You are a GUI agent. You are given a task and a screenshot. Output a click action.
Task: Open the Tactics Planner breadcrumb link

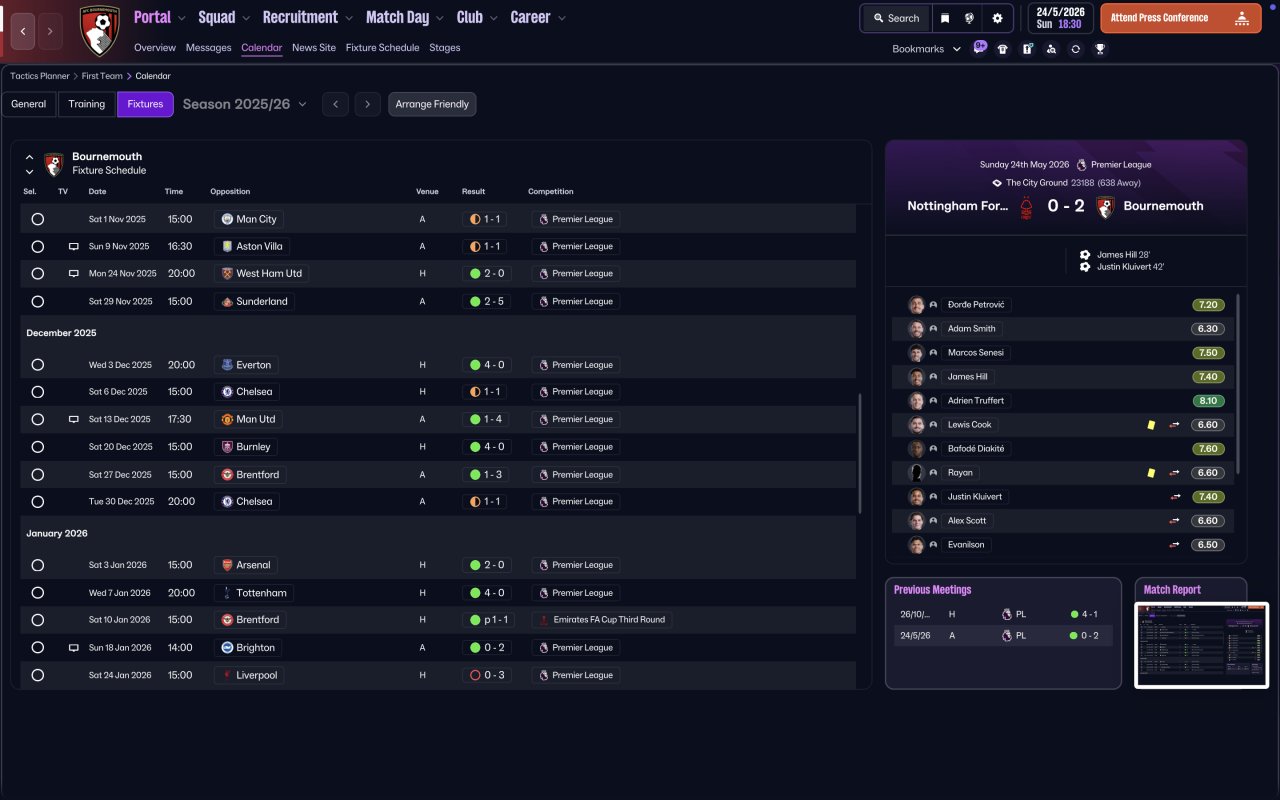click(x=40, y=76)
